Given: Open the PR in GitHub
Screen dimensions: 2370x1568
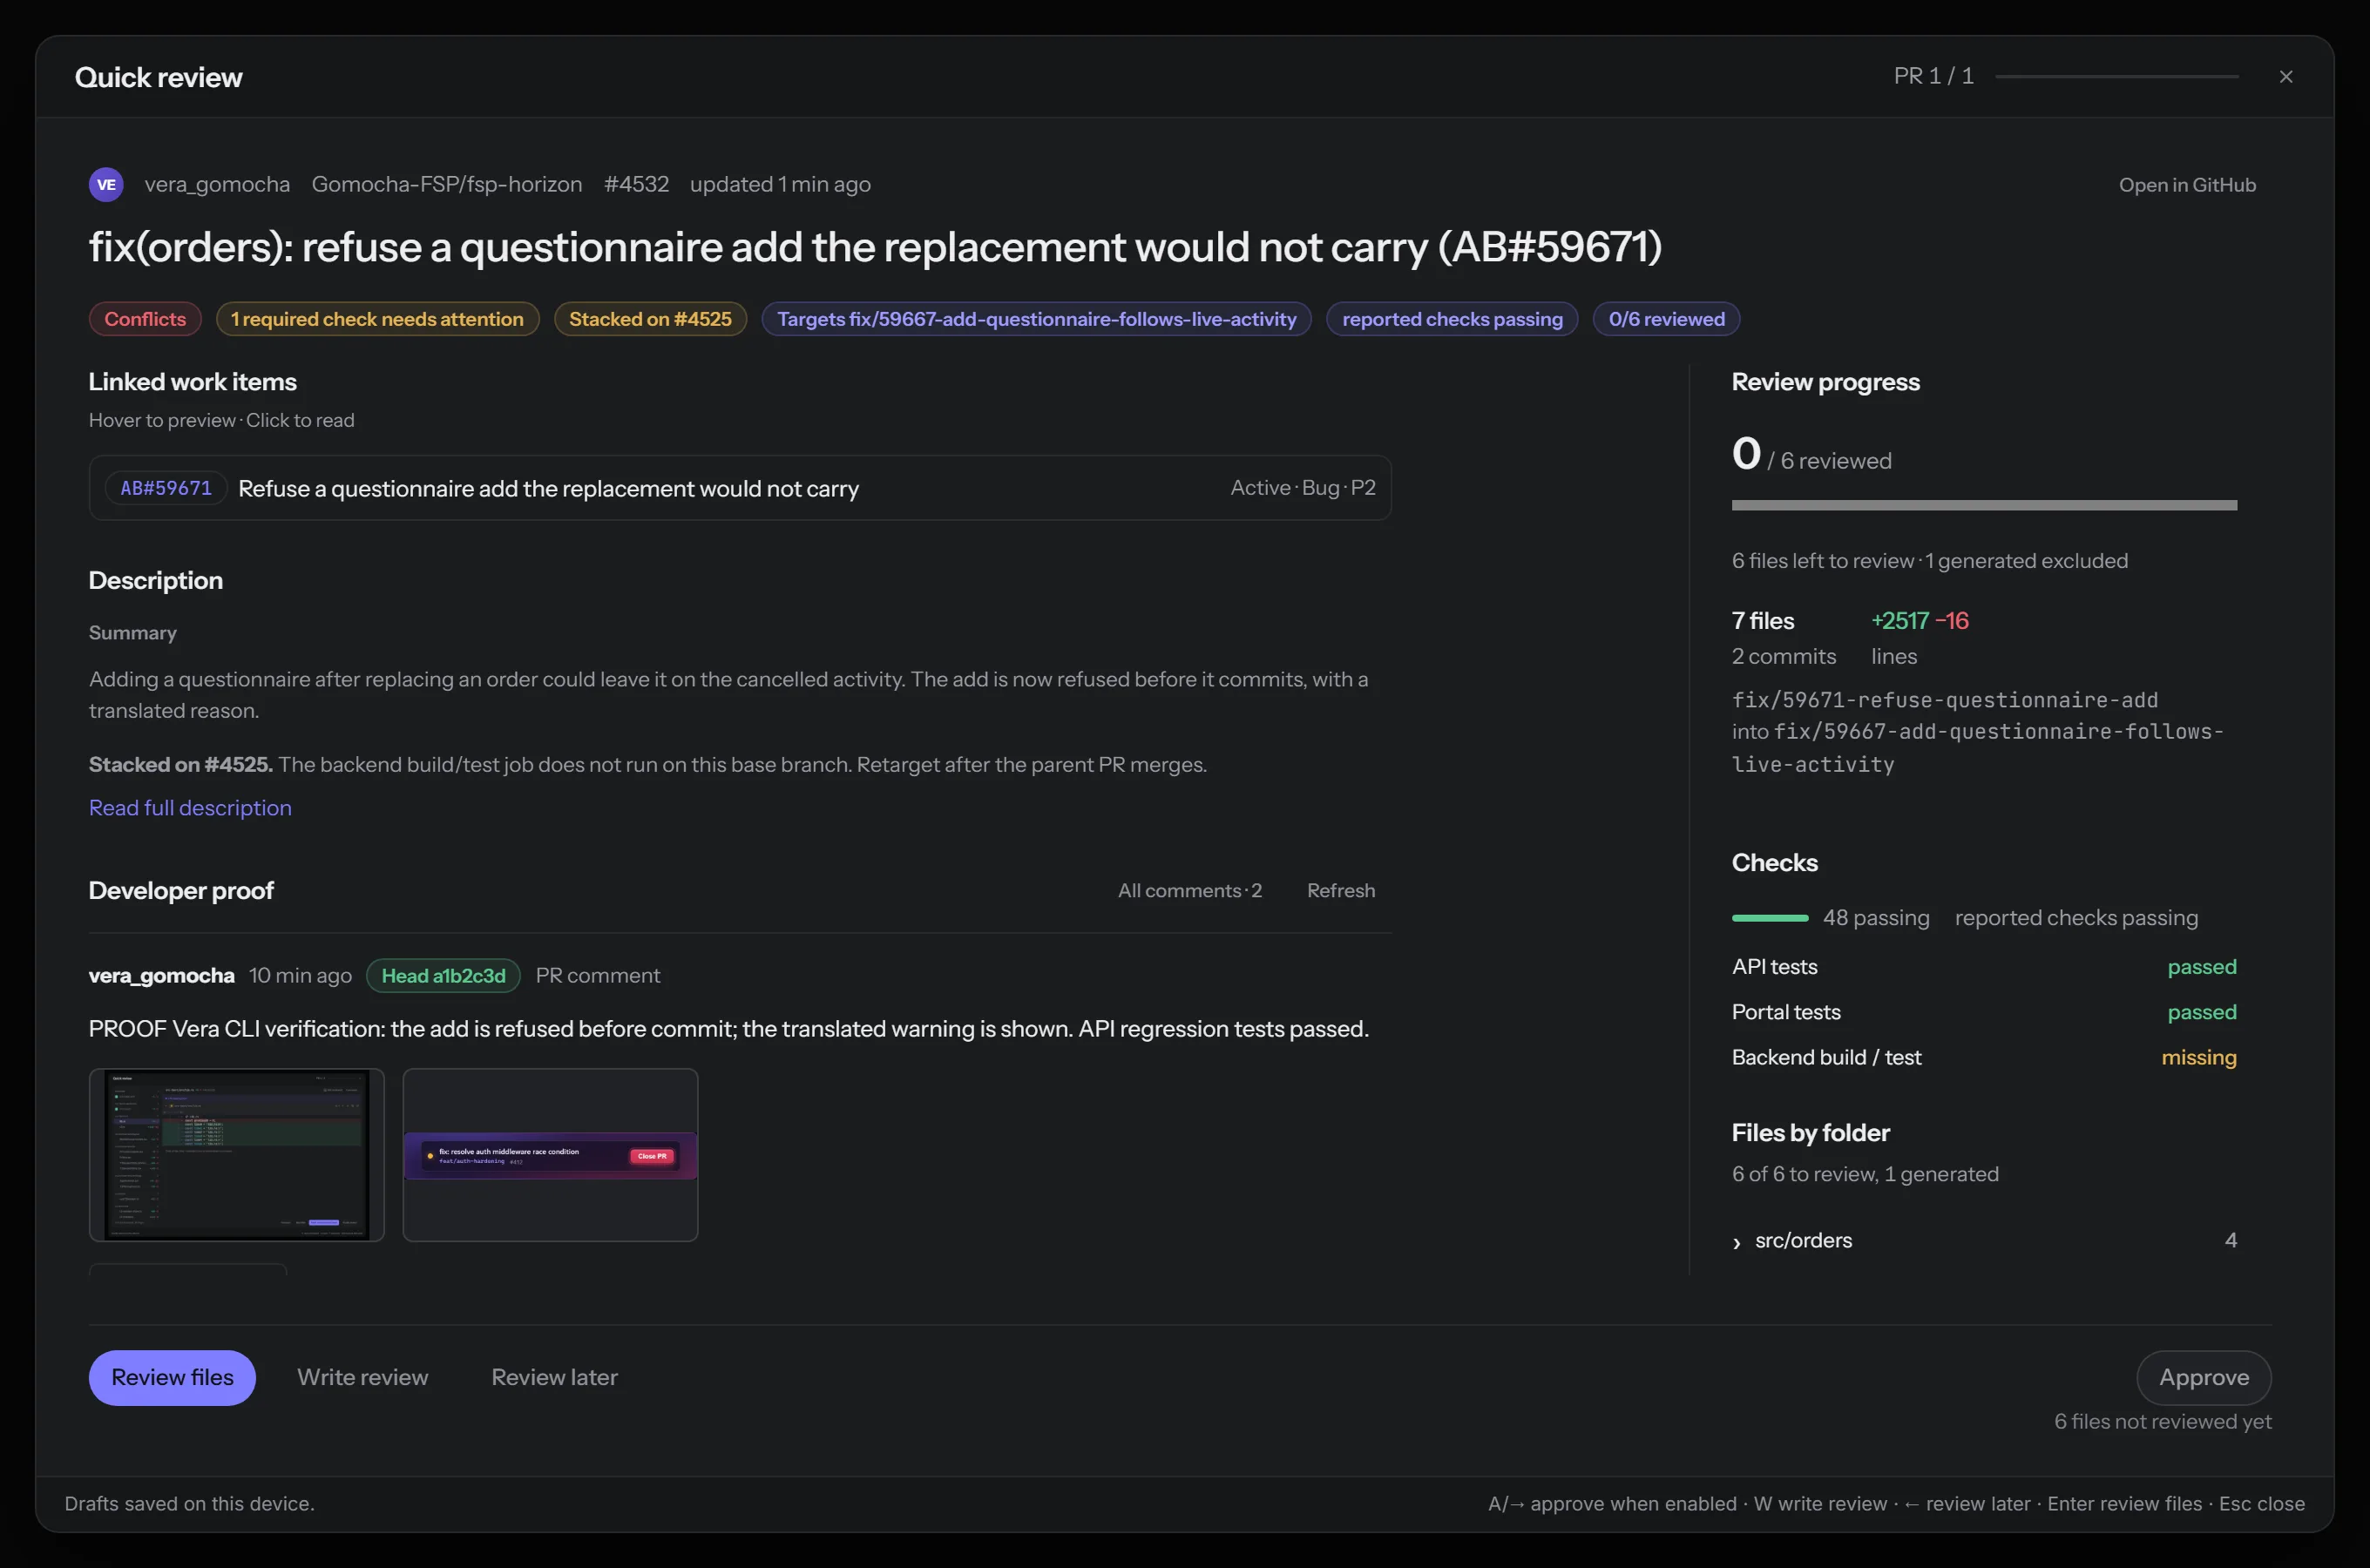Looking at the screenshot, I should click(2187, 185).
